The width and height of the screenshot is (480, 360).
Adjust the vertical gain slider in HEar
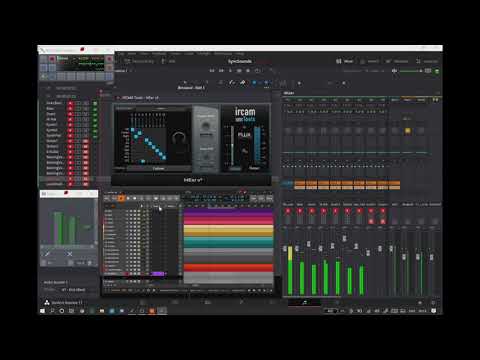click(232, 146)
